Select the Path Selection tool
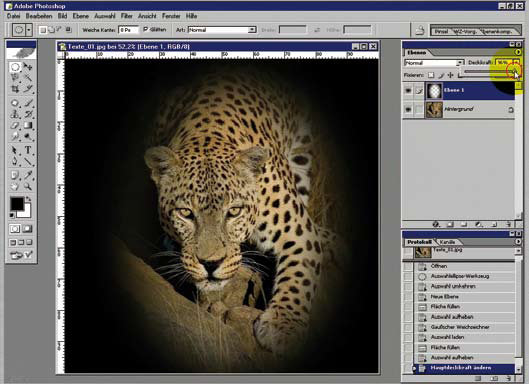The image size is (529, 384). (15, 150)
